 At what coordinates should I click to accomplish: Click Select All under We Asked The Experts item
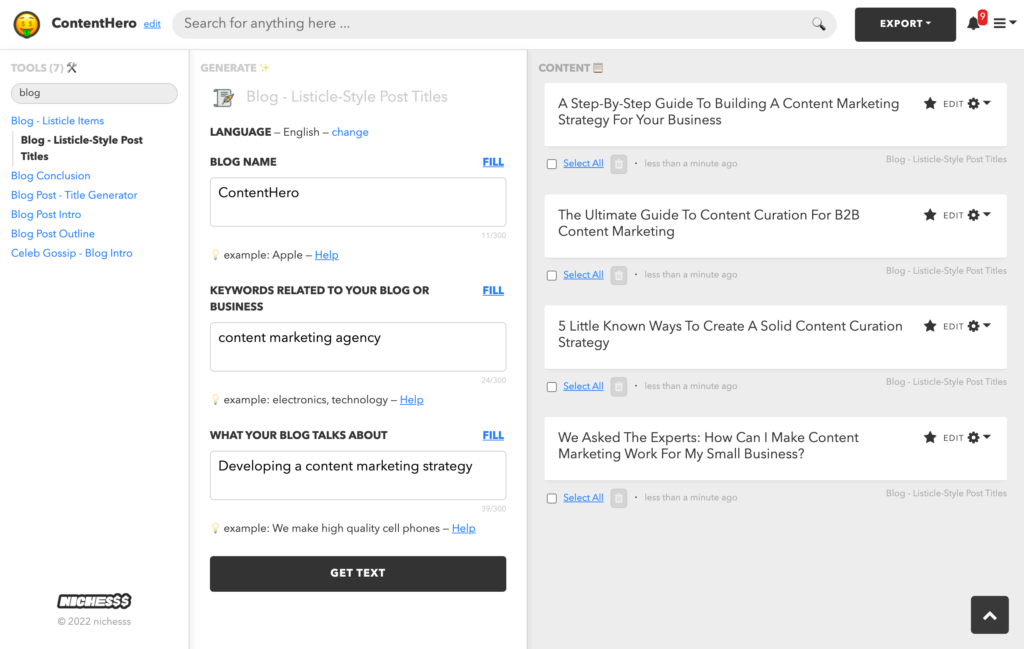pyautogui.click(x=583, y=498)
